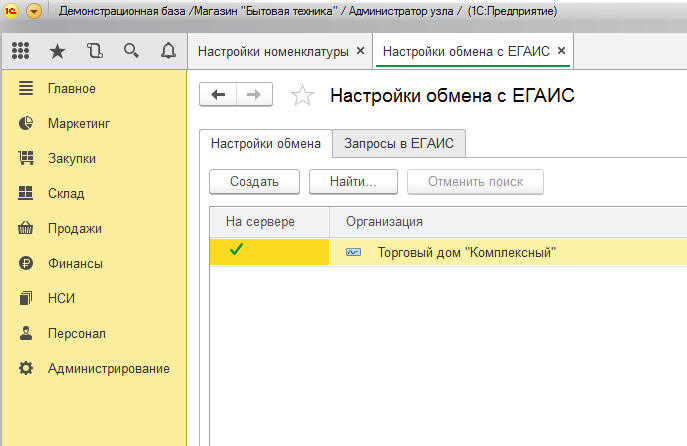This screenshot has width=687, height=446.
Task: Open the main menu dropdown arrow in title bar
Action: click(x=34, y=11)
